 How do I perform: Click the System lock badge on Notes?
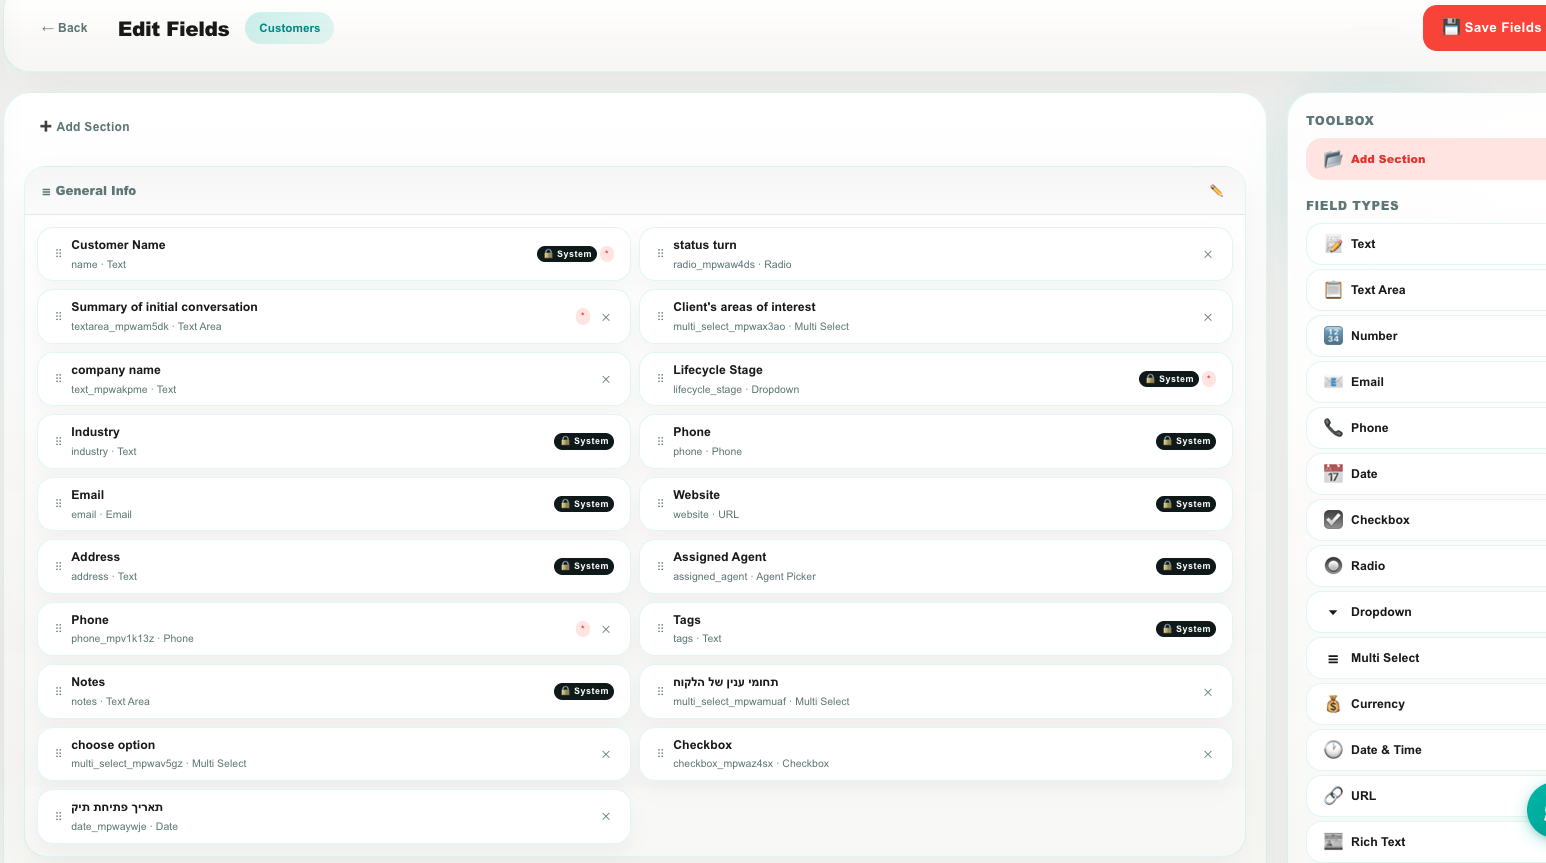(x=584, y=691)
